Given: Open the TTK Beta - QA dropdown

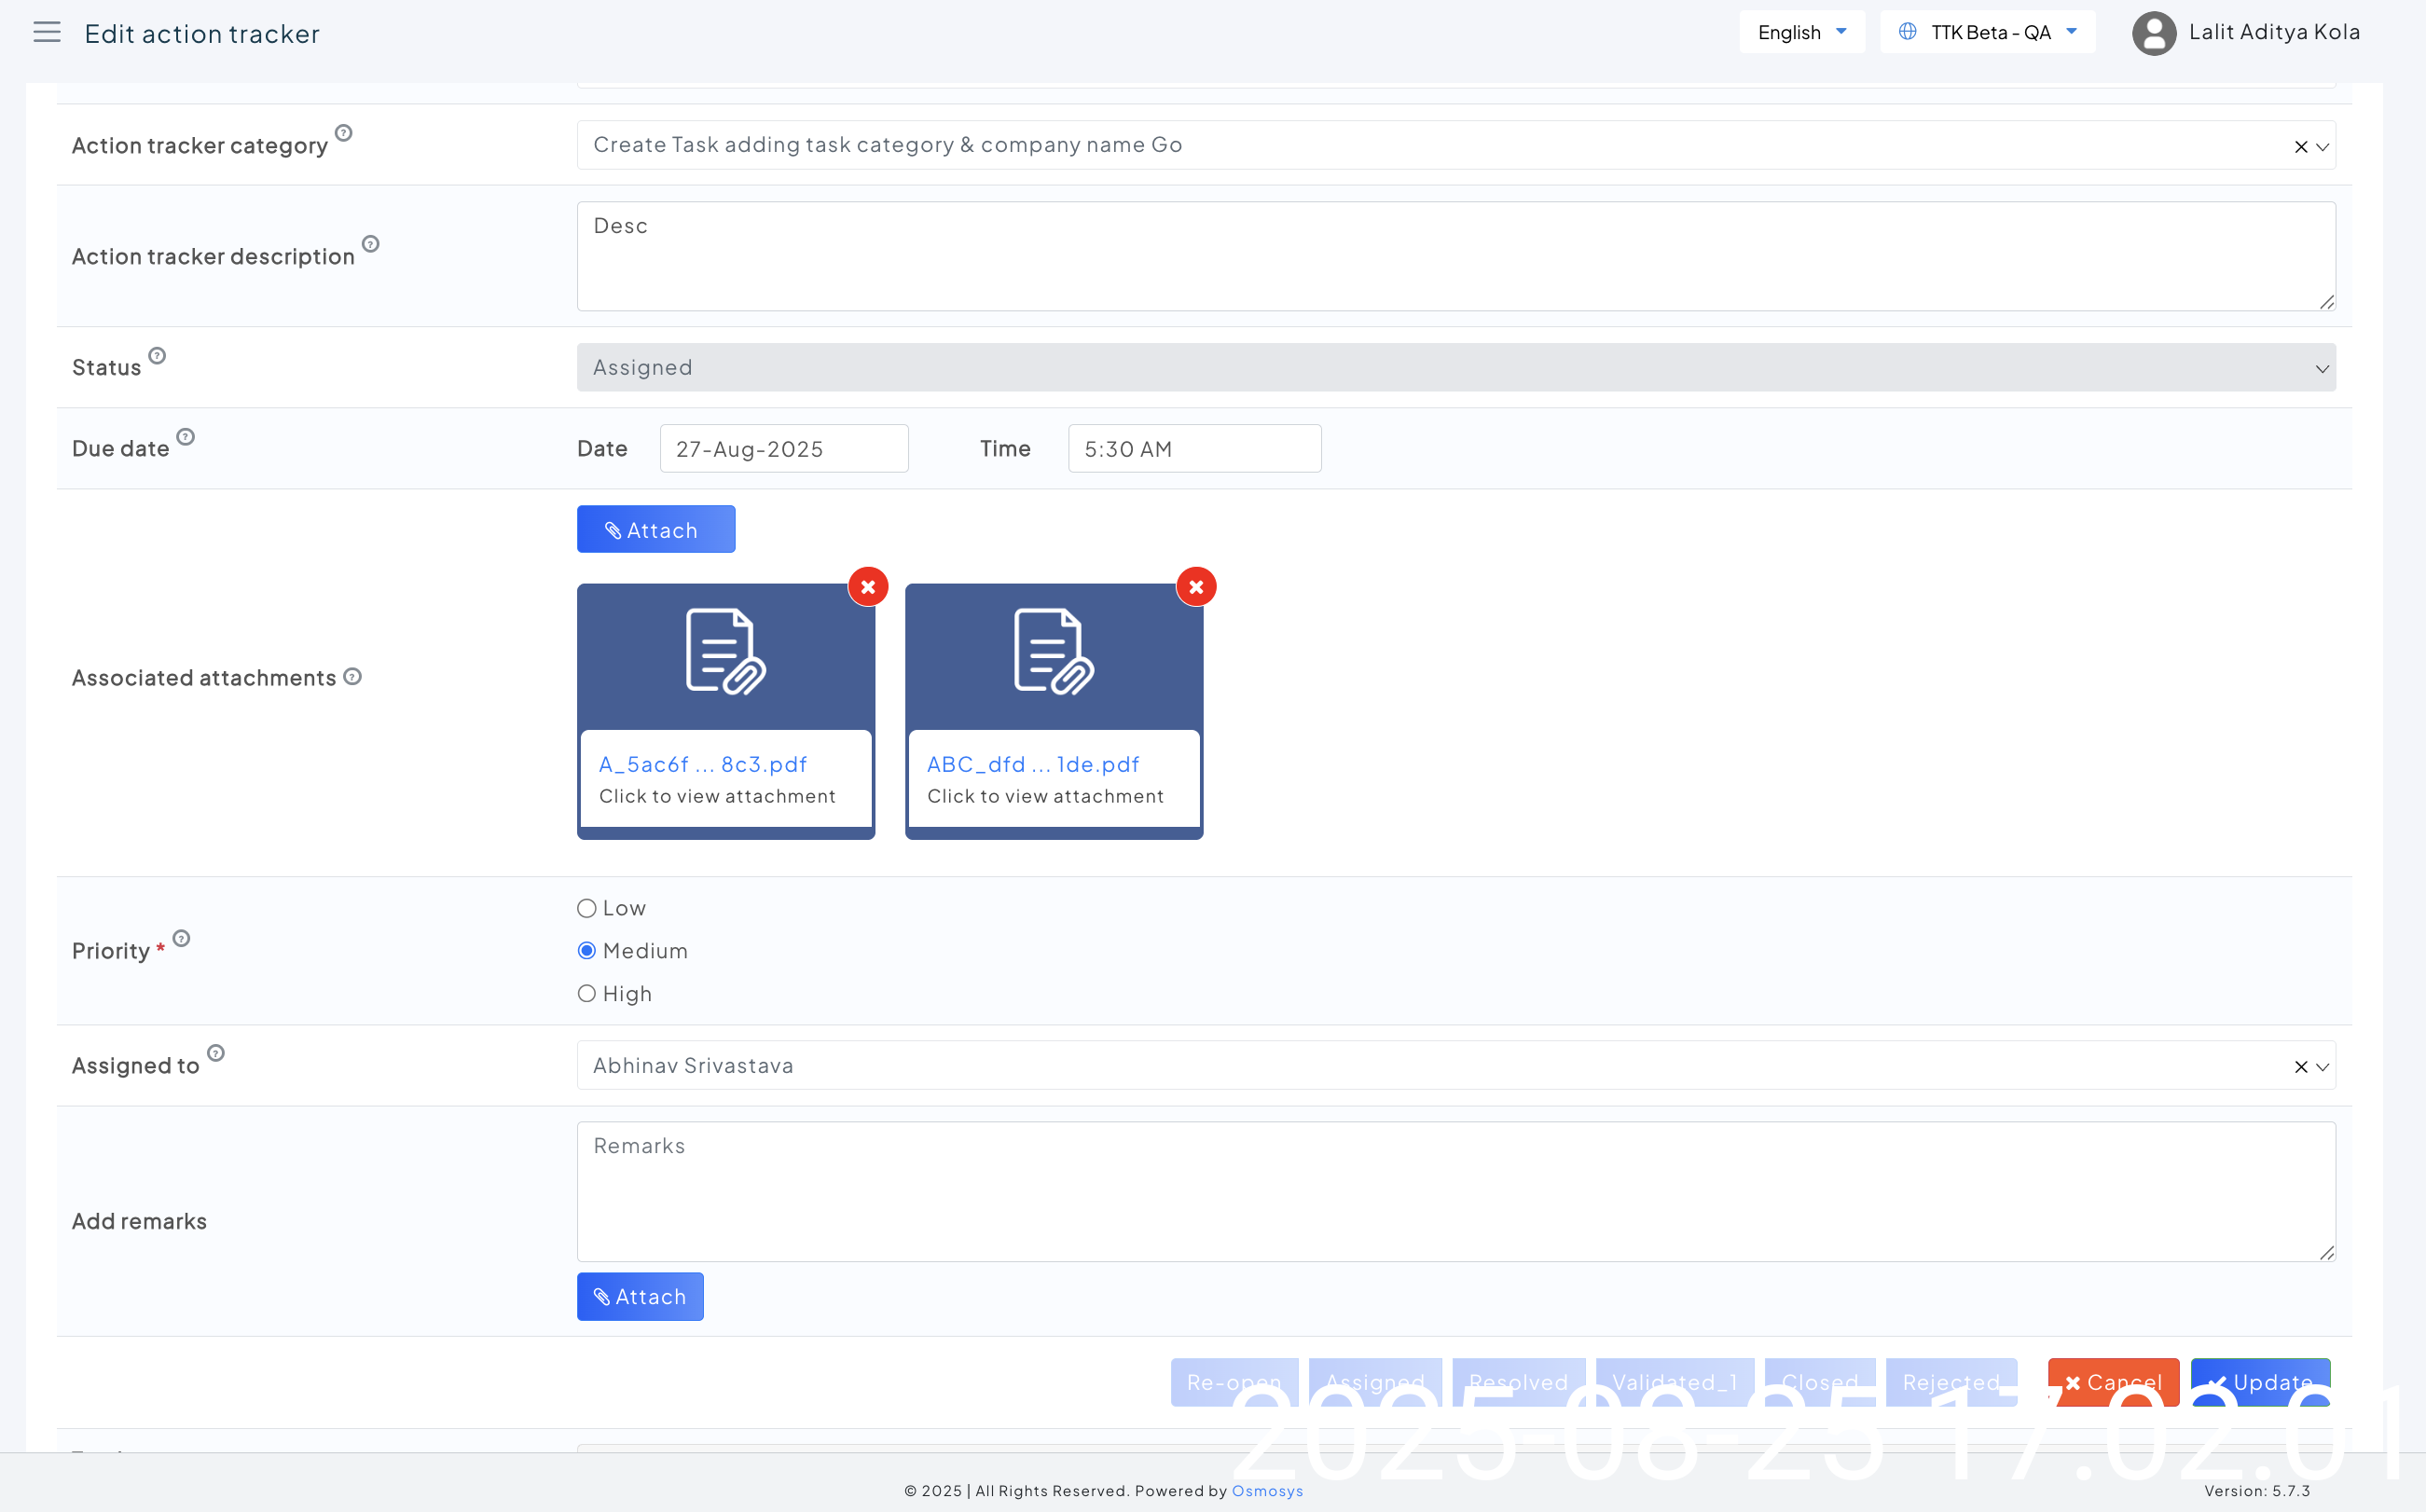Looking at the screenshot, I should [1988, 33].
